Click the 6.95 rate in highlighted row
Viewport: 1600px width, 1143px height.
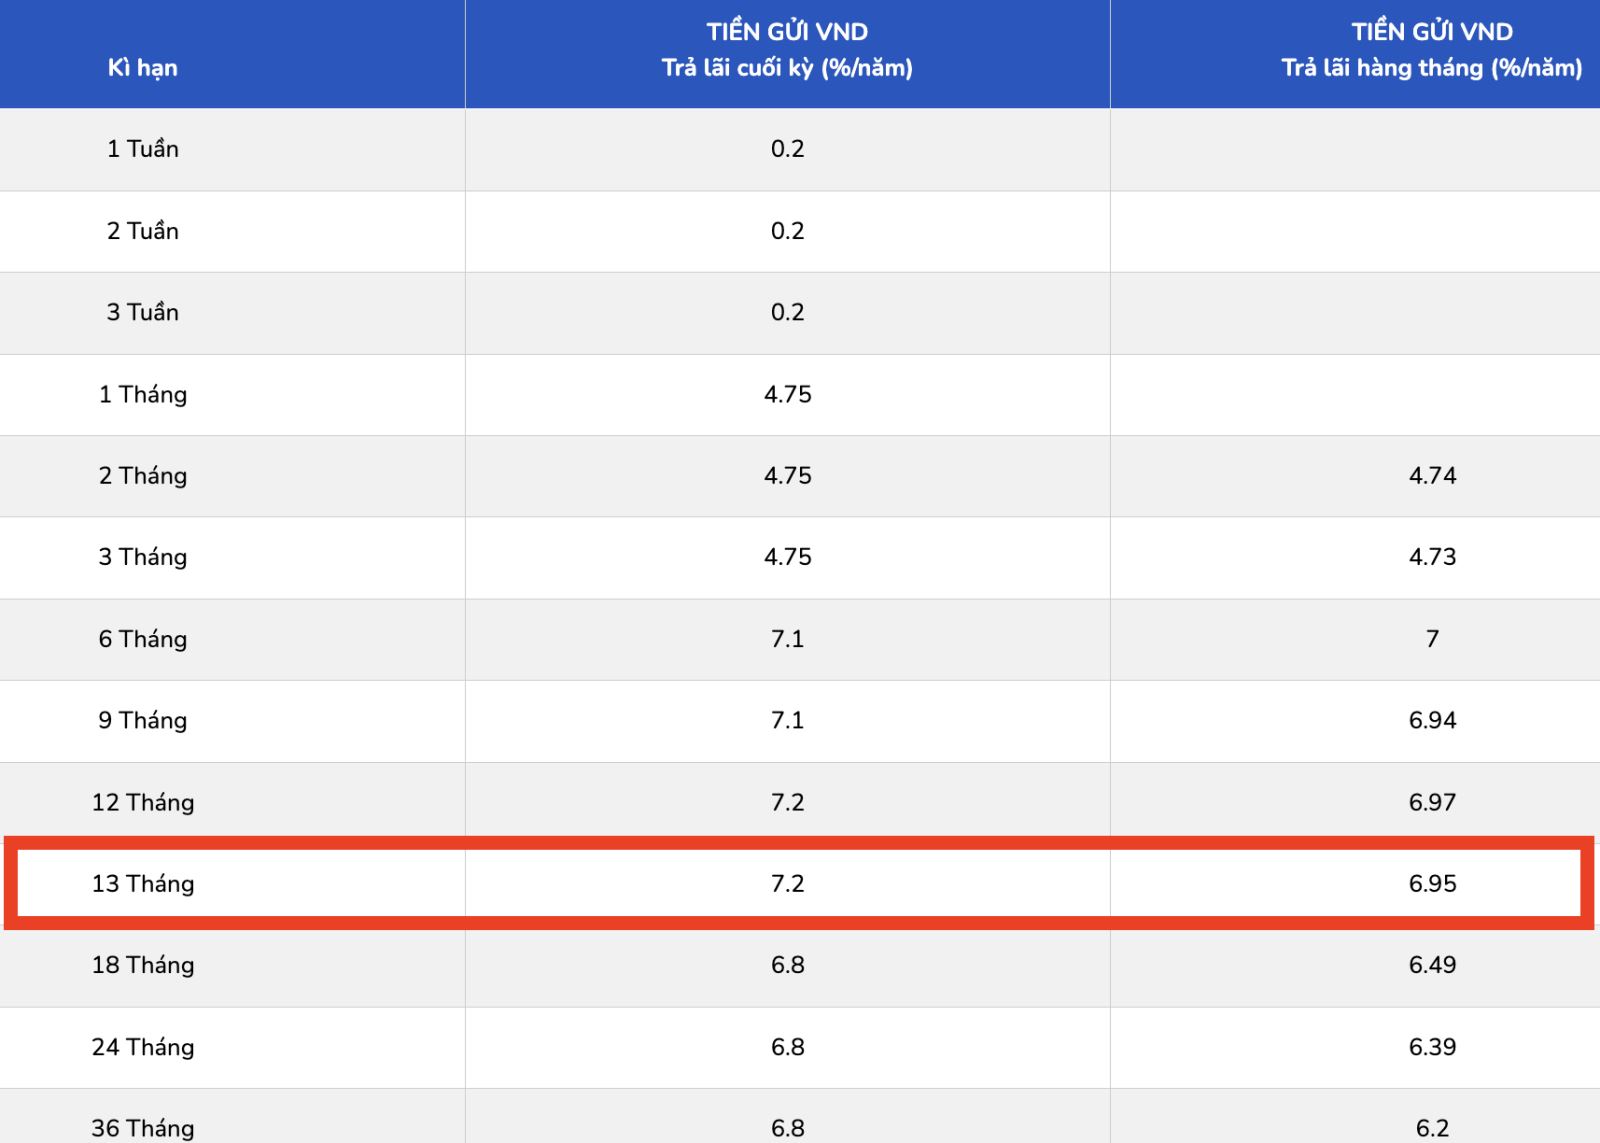(1432, 883)
